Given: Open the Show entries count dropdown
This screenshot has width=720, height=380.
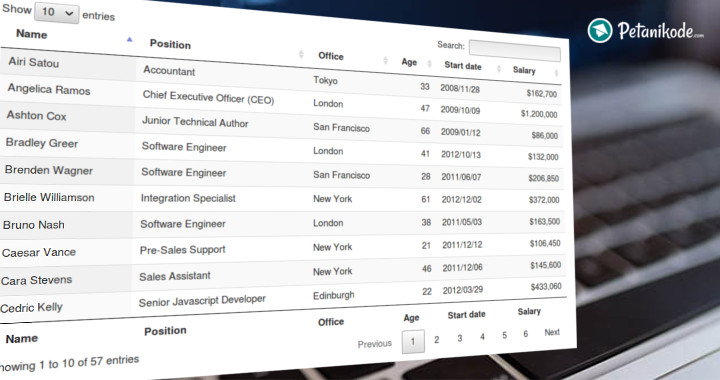Looking at the screenshot, I should [x=56, y=12].
